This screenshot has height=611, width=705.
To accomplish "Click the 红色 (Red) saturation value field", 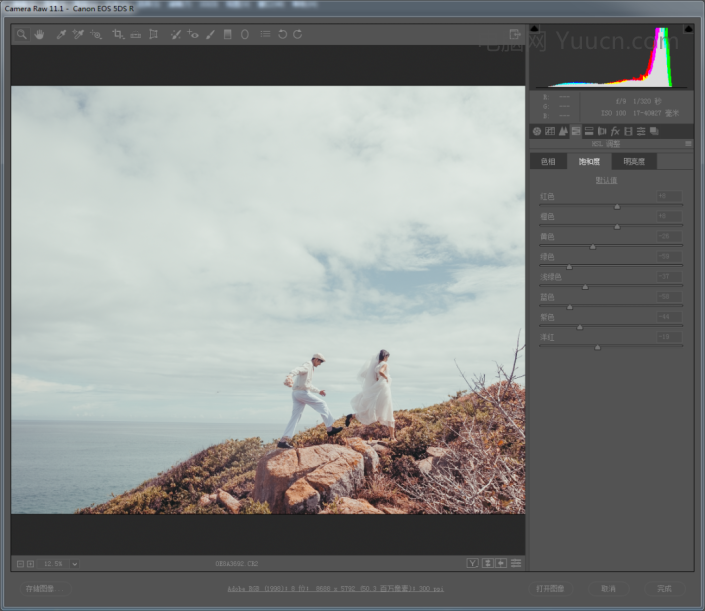I will tap(667, 197).
